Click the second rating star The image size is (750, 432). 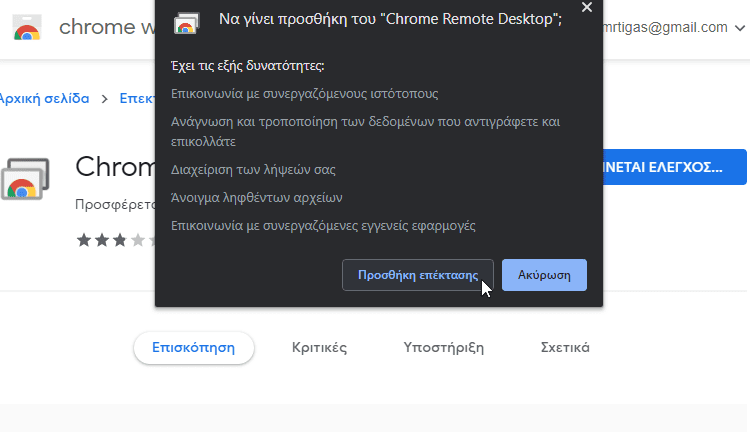pos(102,240)
